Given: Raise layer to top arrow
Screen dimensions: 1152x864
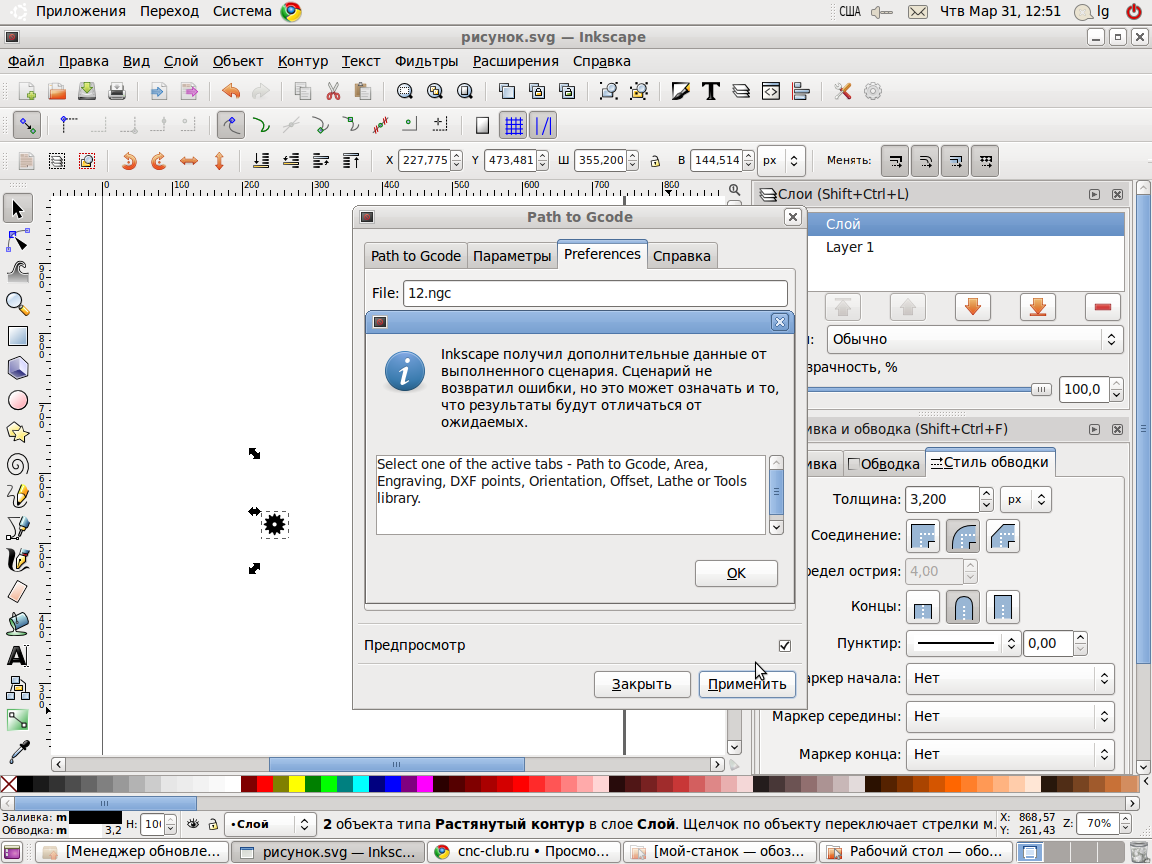Looking at the screenshot, I should click(x=843, y=307).
